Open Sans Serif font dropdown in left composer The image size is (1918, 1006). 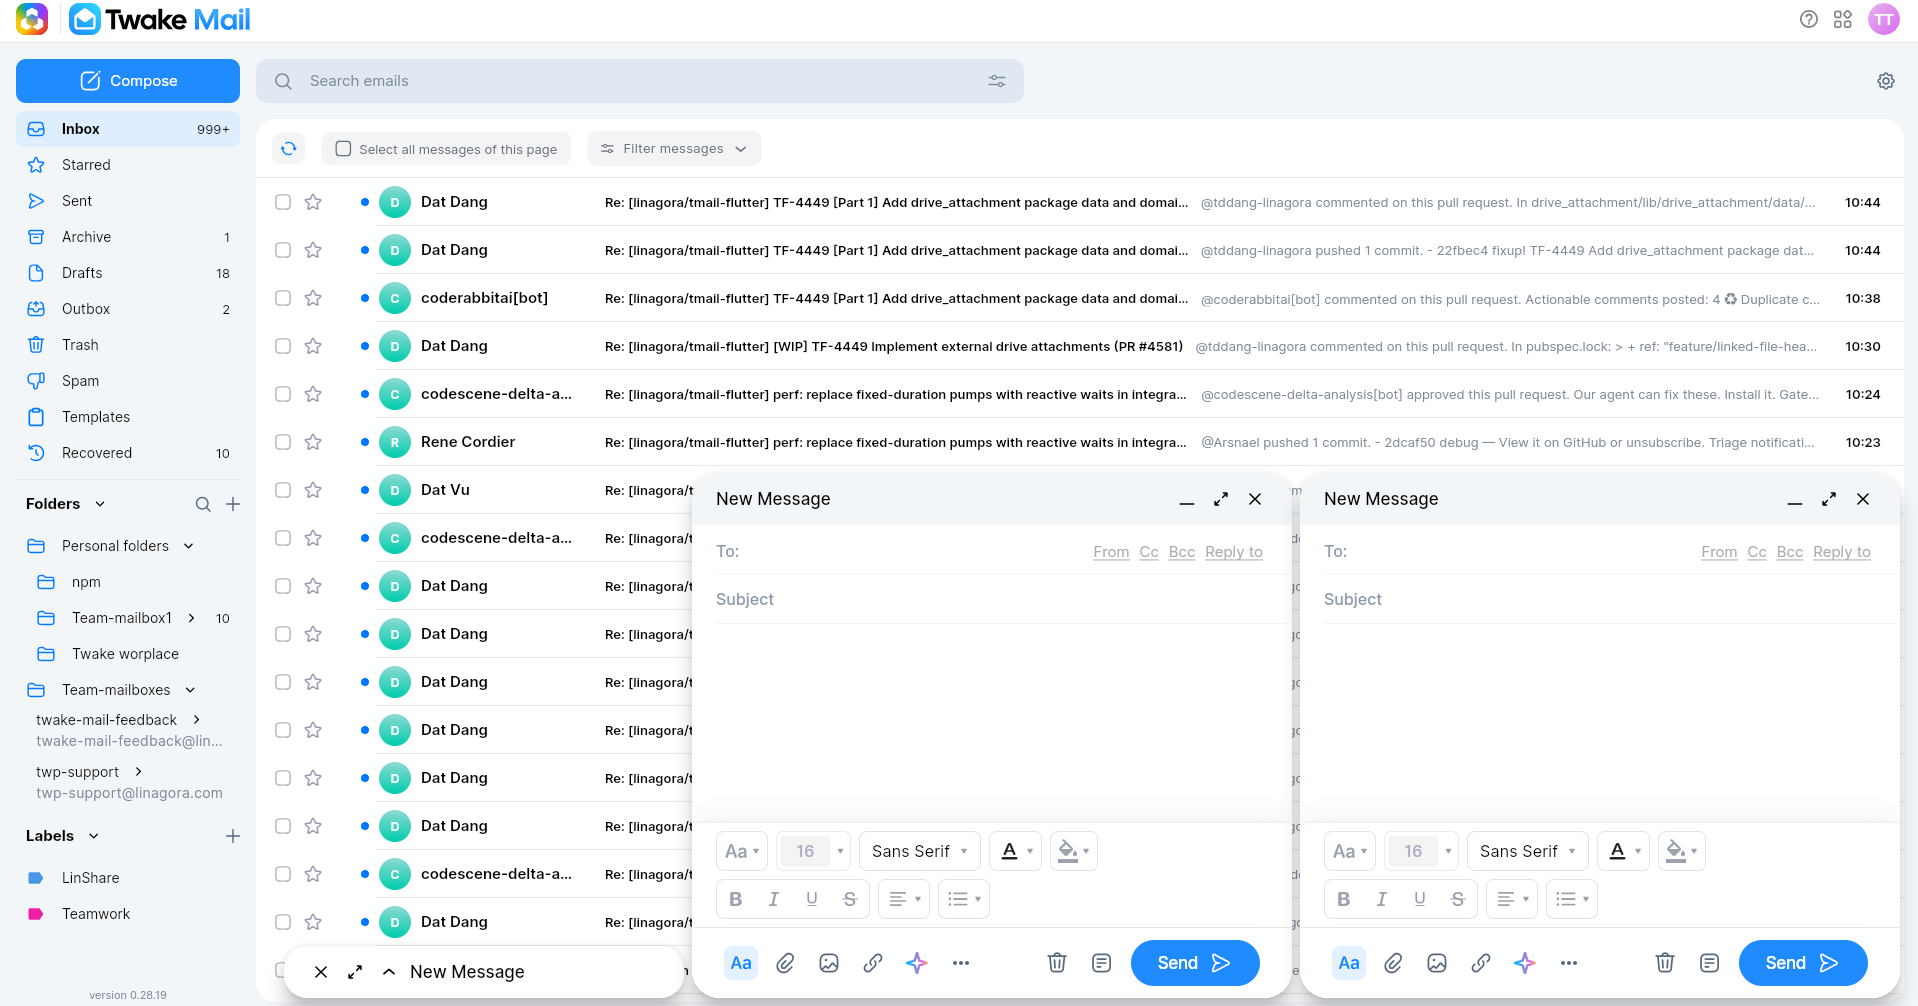919,851
